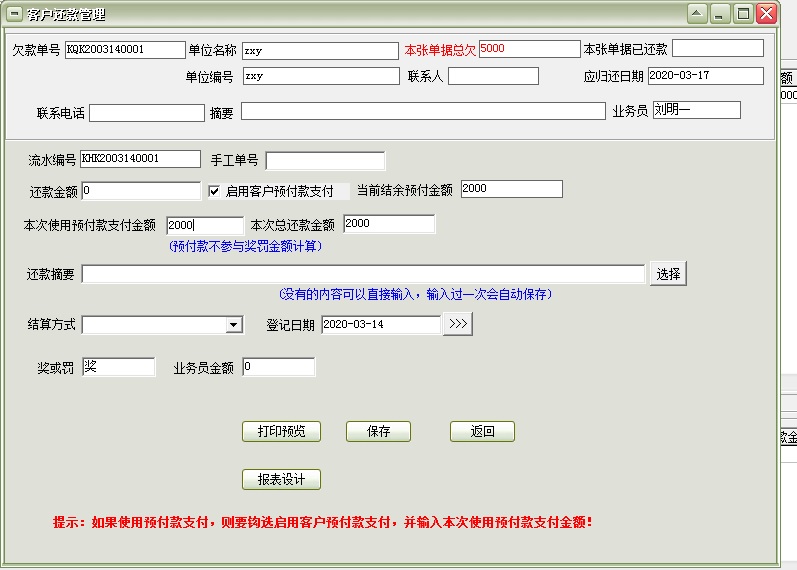Viewport: 797px width, 570px height.
Task: Open the window system menu icon
Action: click(14, 14)
